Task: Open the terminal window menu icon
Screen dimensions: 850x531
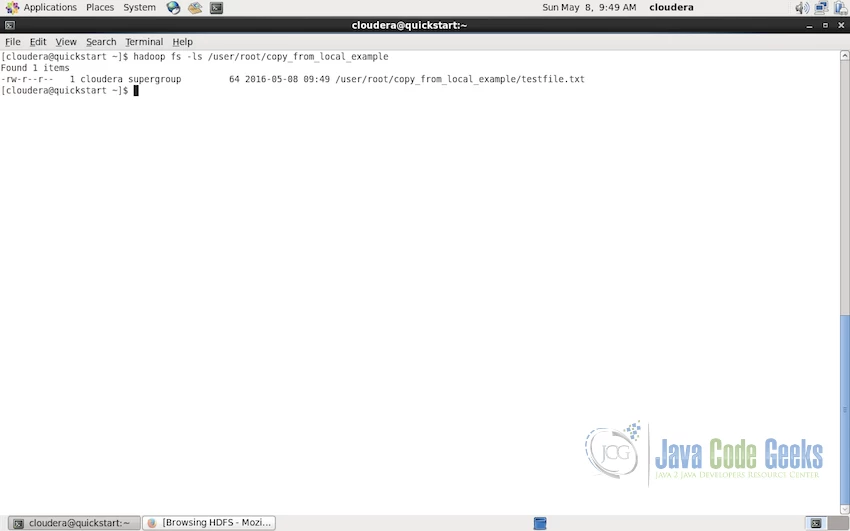Action: (x=10, y=25)
